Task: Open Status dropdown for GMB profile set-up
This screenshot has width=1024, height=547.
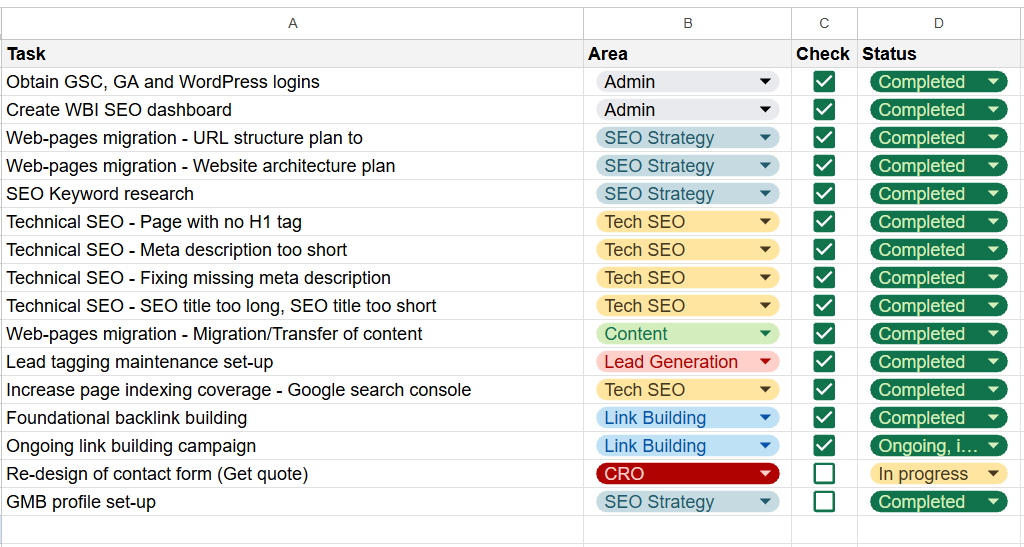Action: 993,502
